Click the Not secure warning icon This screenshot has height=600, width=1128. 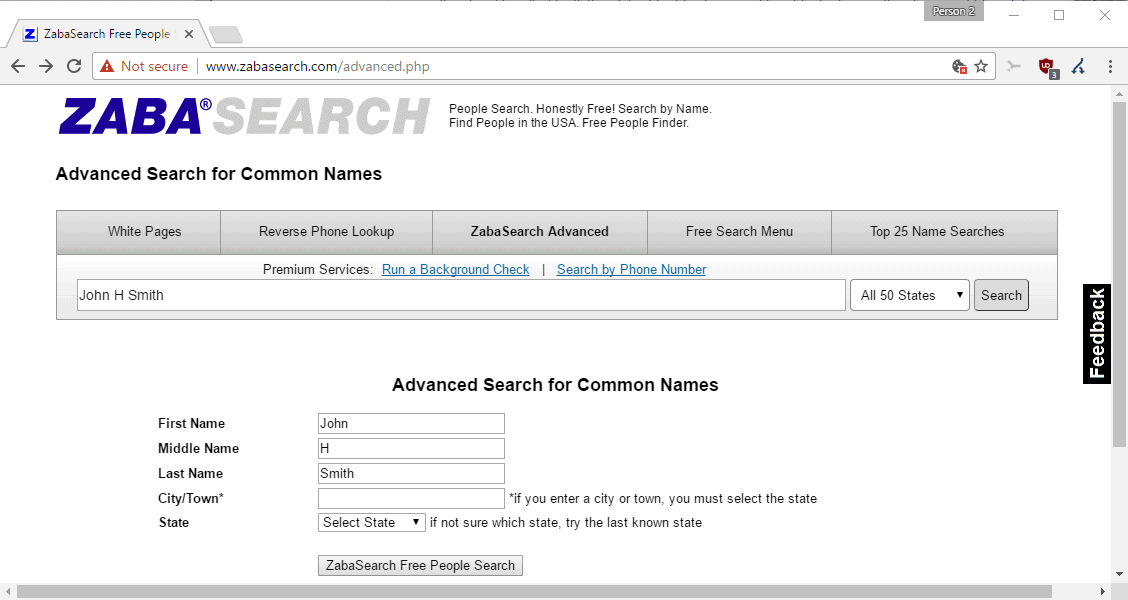point(107,66)
